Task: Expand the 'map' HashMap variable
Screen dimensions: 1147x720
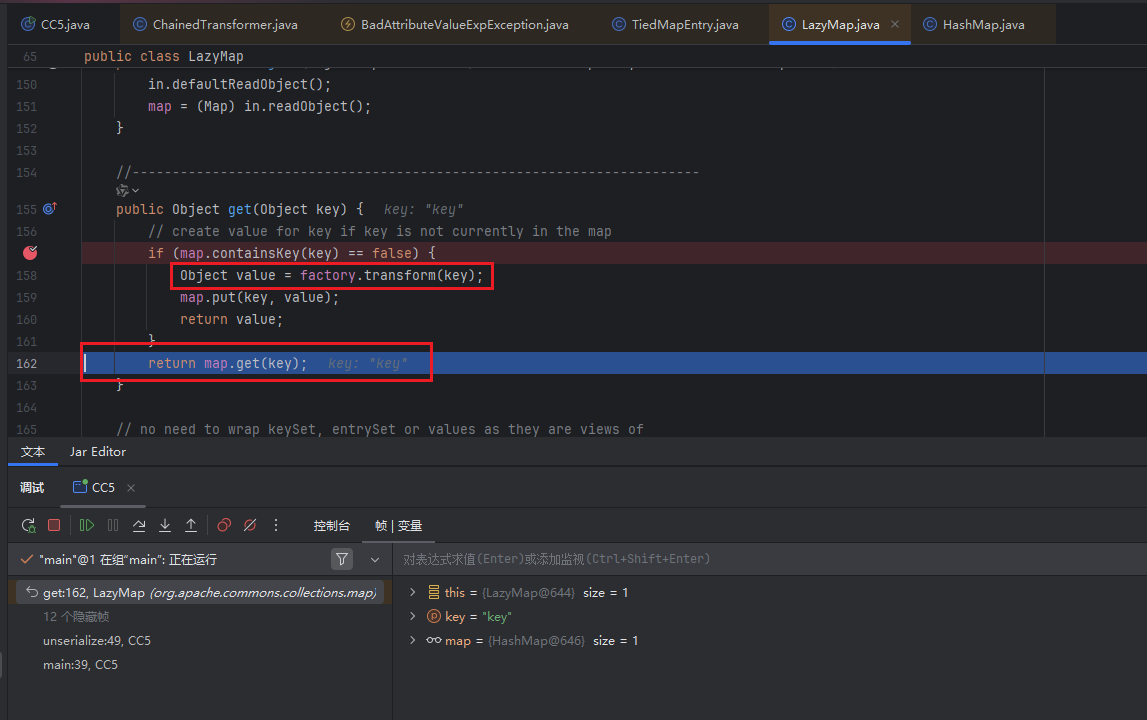Action: pos(412,641)
